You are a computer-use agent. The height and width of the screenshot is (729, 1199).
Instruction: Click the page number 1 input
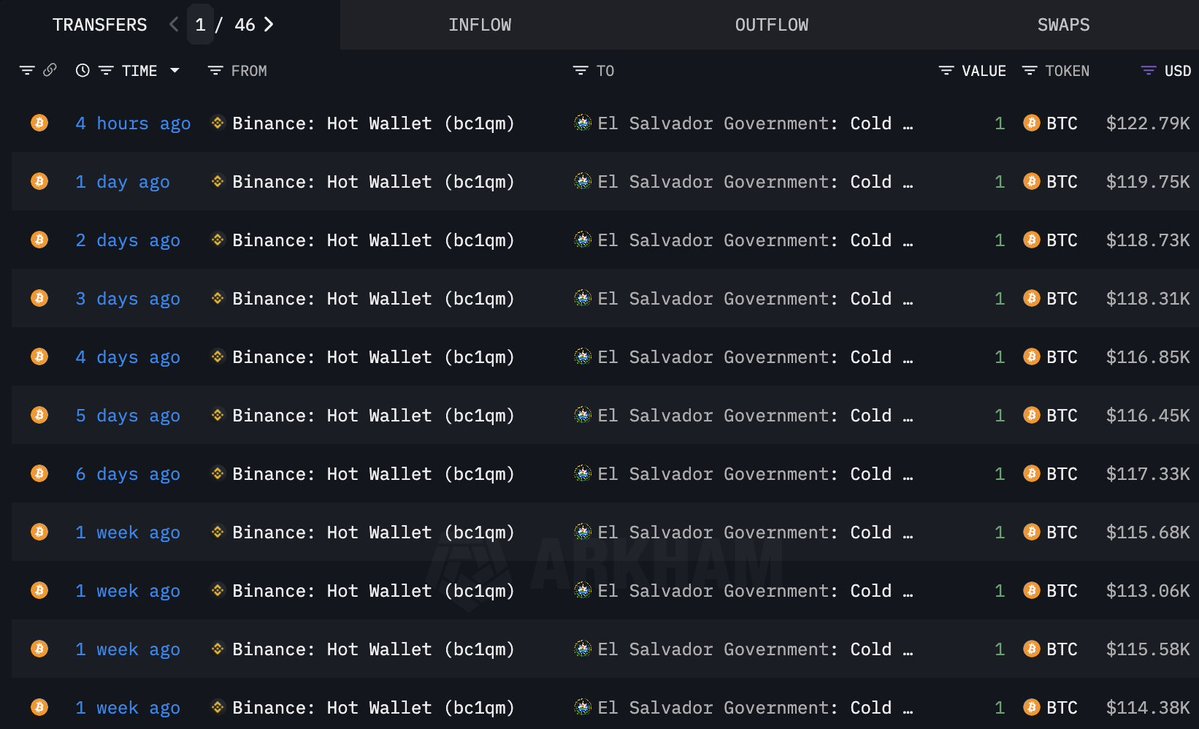tap(200, 24)
